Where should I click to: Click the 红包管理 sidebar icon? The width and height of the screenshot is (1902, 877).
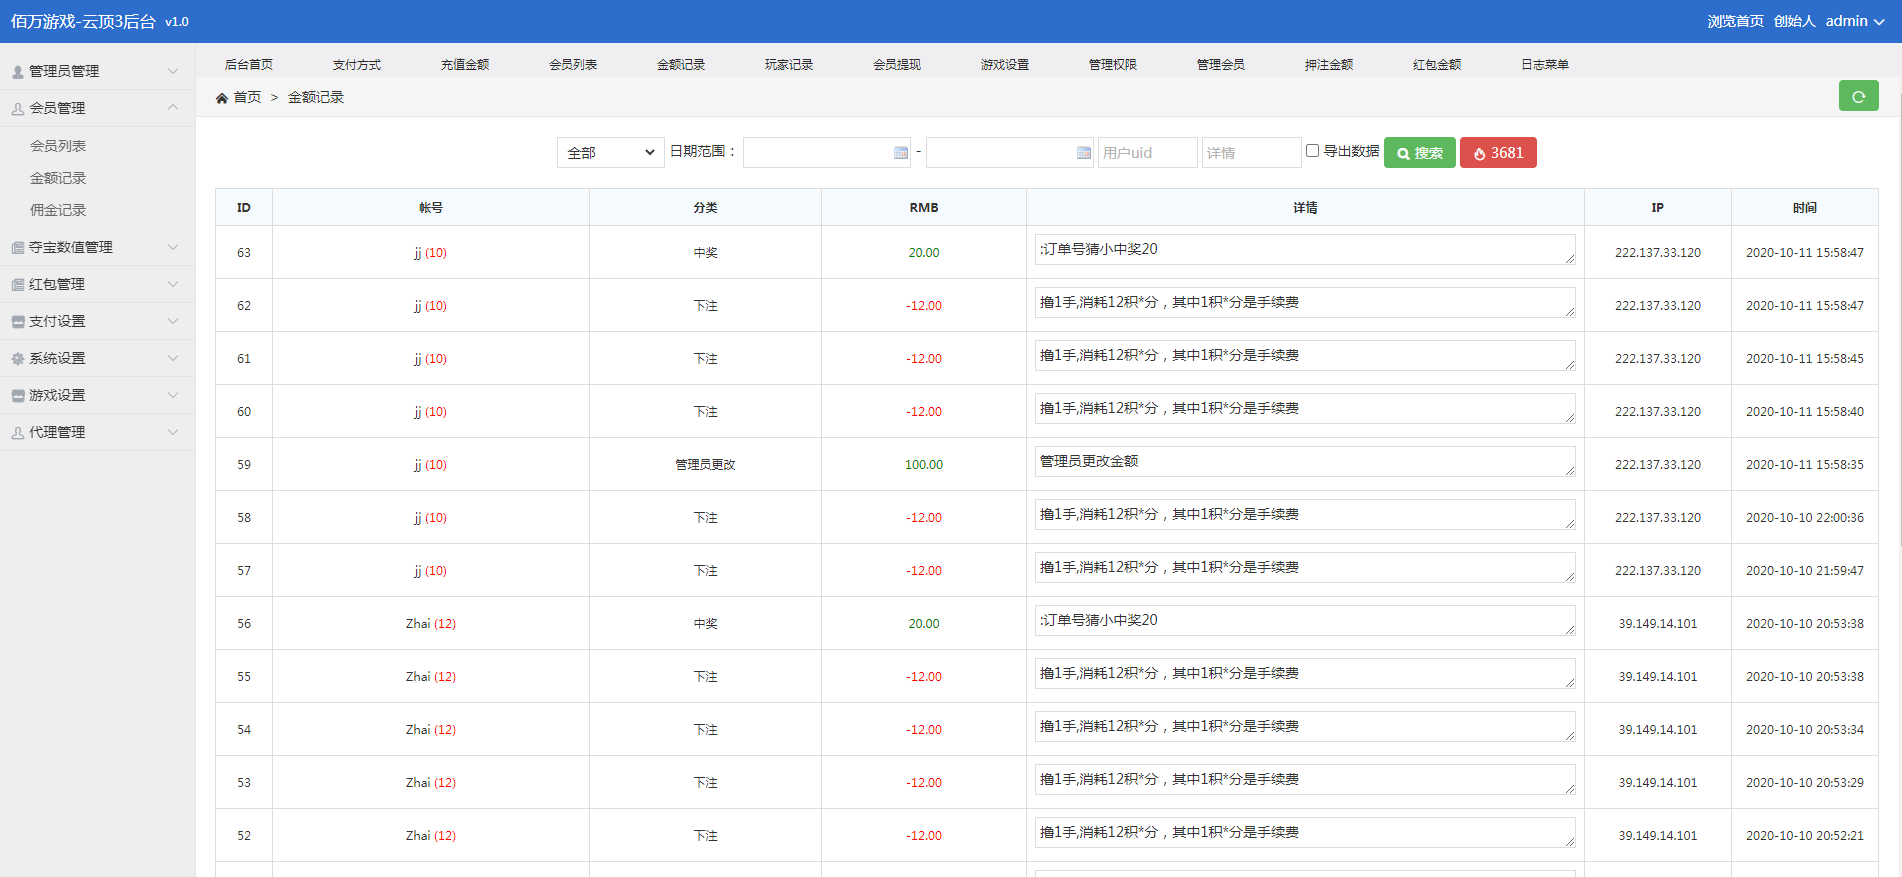(18, 285)
